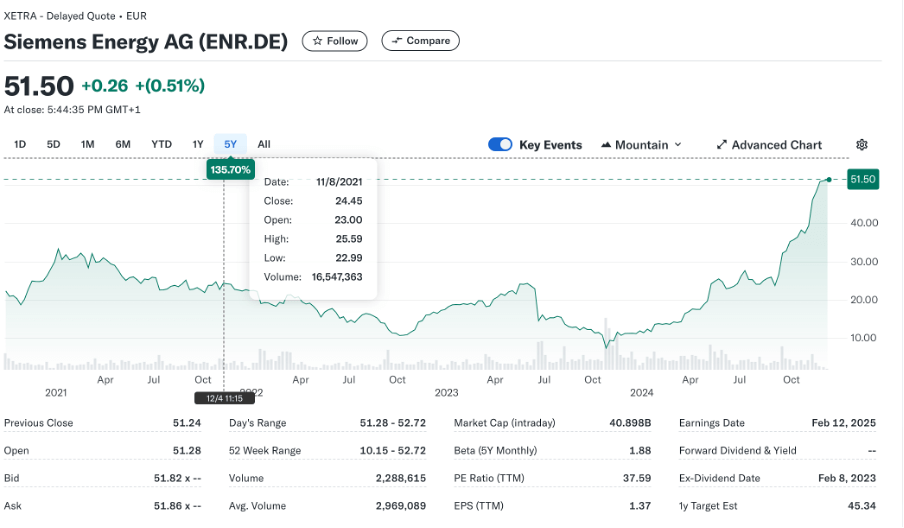
Task: Click the 51.50 current price marker
Action: [862, 179]
